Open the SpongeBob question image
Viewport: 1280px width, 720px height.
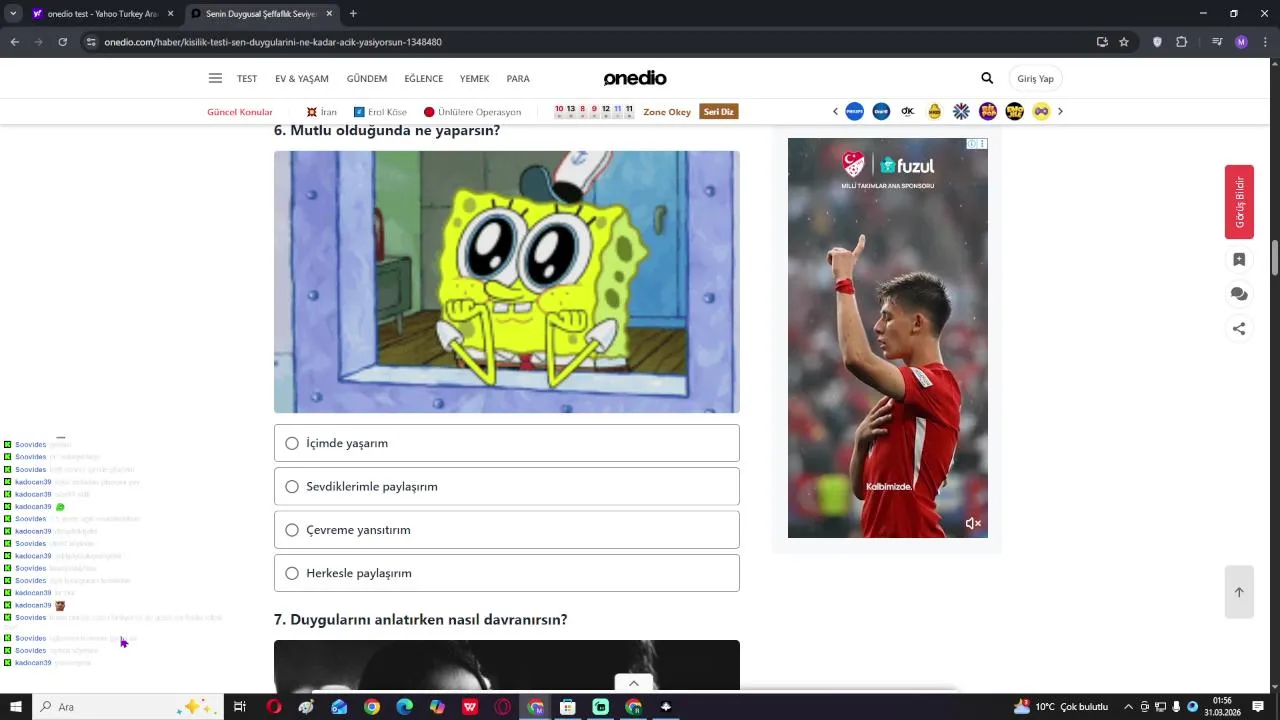pyautogui.click(x=507, y=282)
